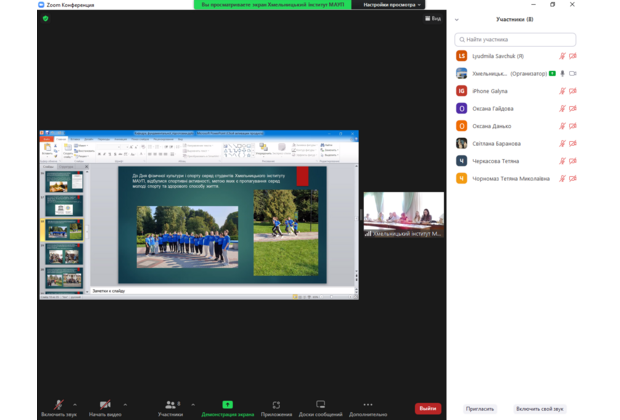Screen dimensions: 620x420
Task: Unmute microphone with Включить звук icon
Action: 59,405
